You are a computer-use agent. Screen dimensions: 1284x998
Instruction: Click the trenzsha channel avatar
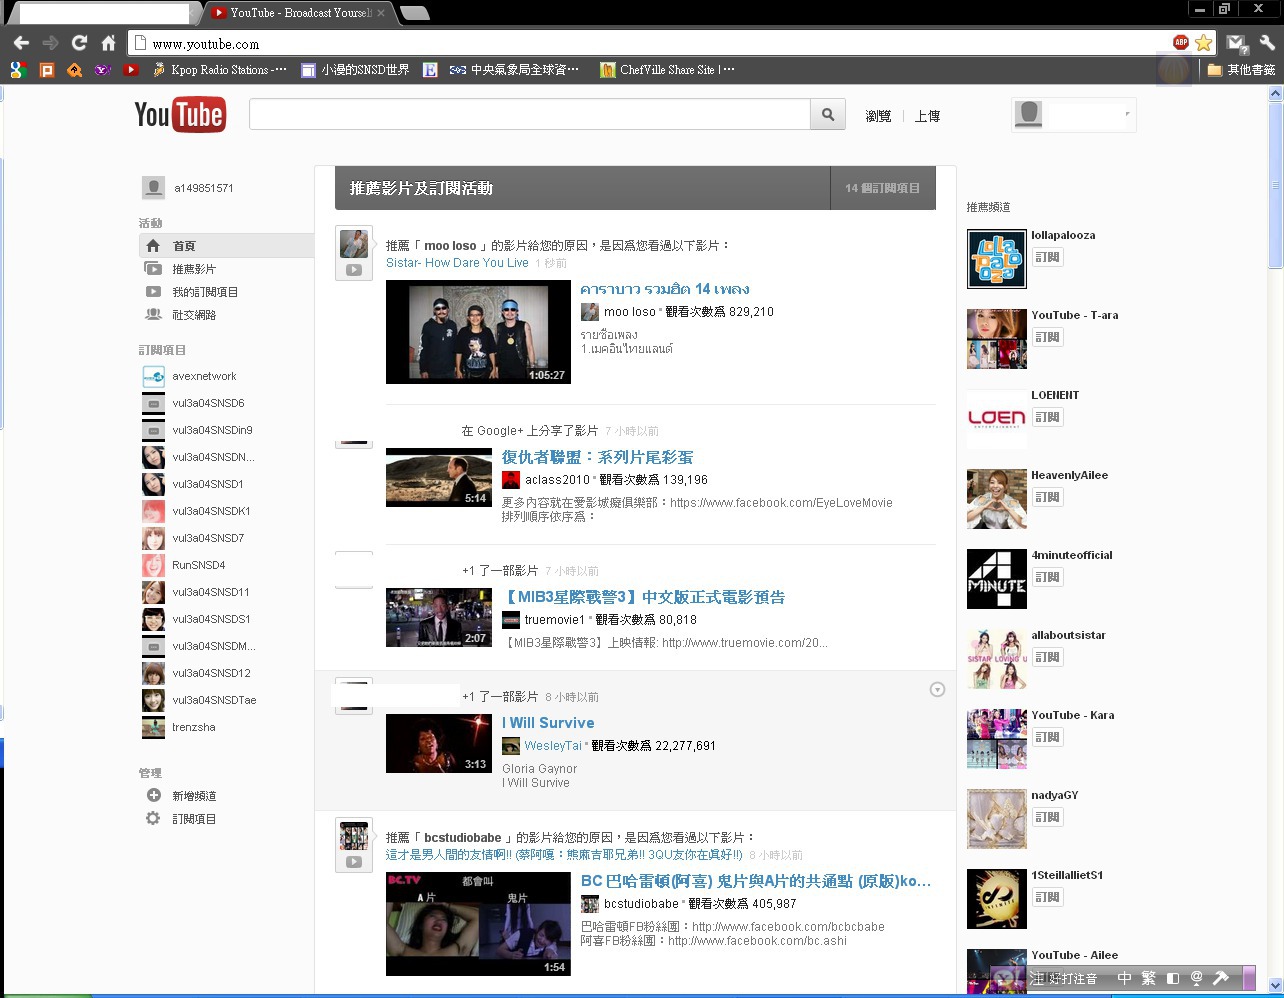coord(153,727)
